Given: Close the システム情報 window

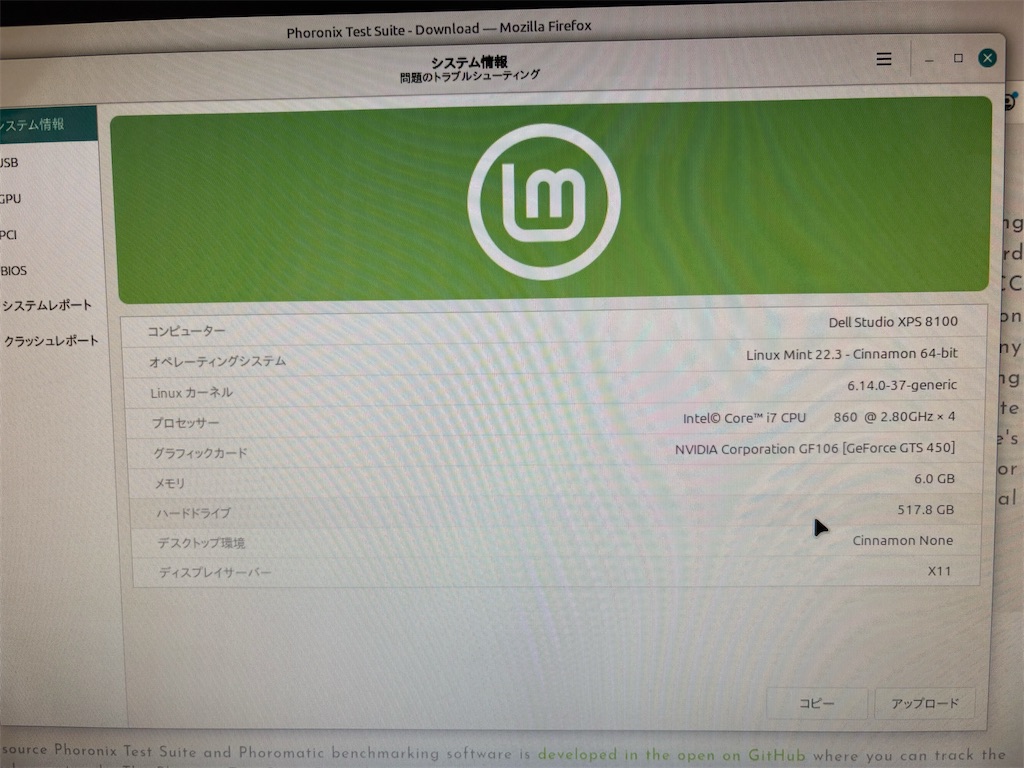Looking at the screenshot, I should tap(987, 58).
